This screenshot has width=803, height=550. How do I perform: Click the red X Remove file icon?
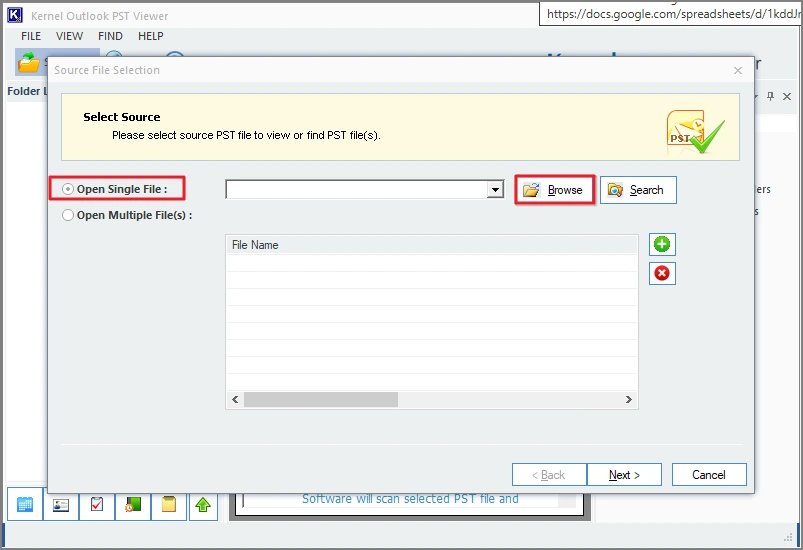[662, 273]
